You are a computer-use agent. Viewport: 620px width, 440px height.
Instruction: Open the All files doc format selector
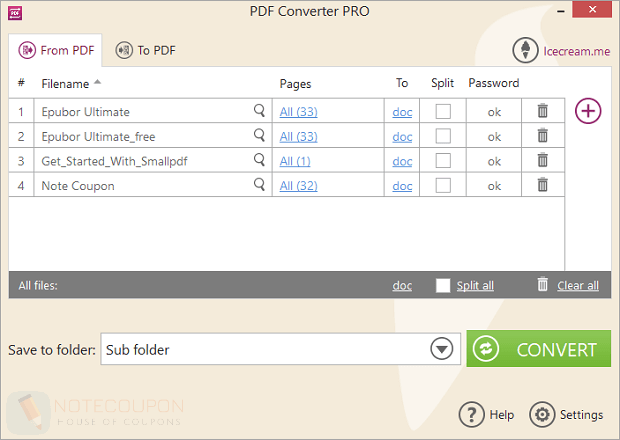[402, 285]
